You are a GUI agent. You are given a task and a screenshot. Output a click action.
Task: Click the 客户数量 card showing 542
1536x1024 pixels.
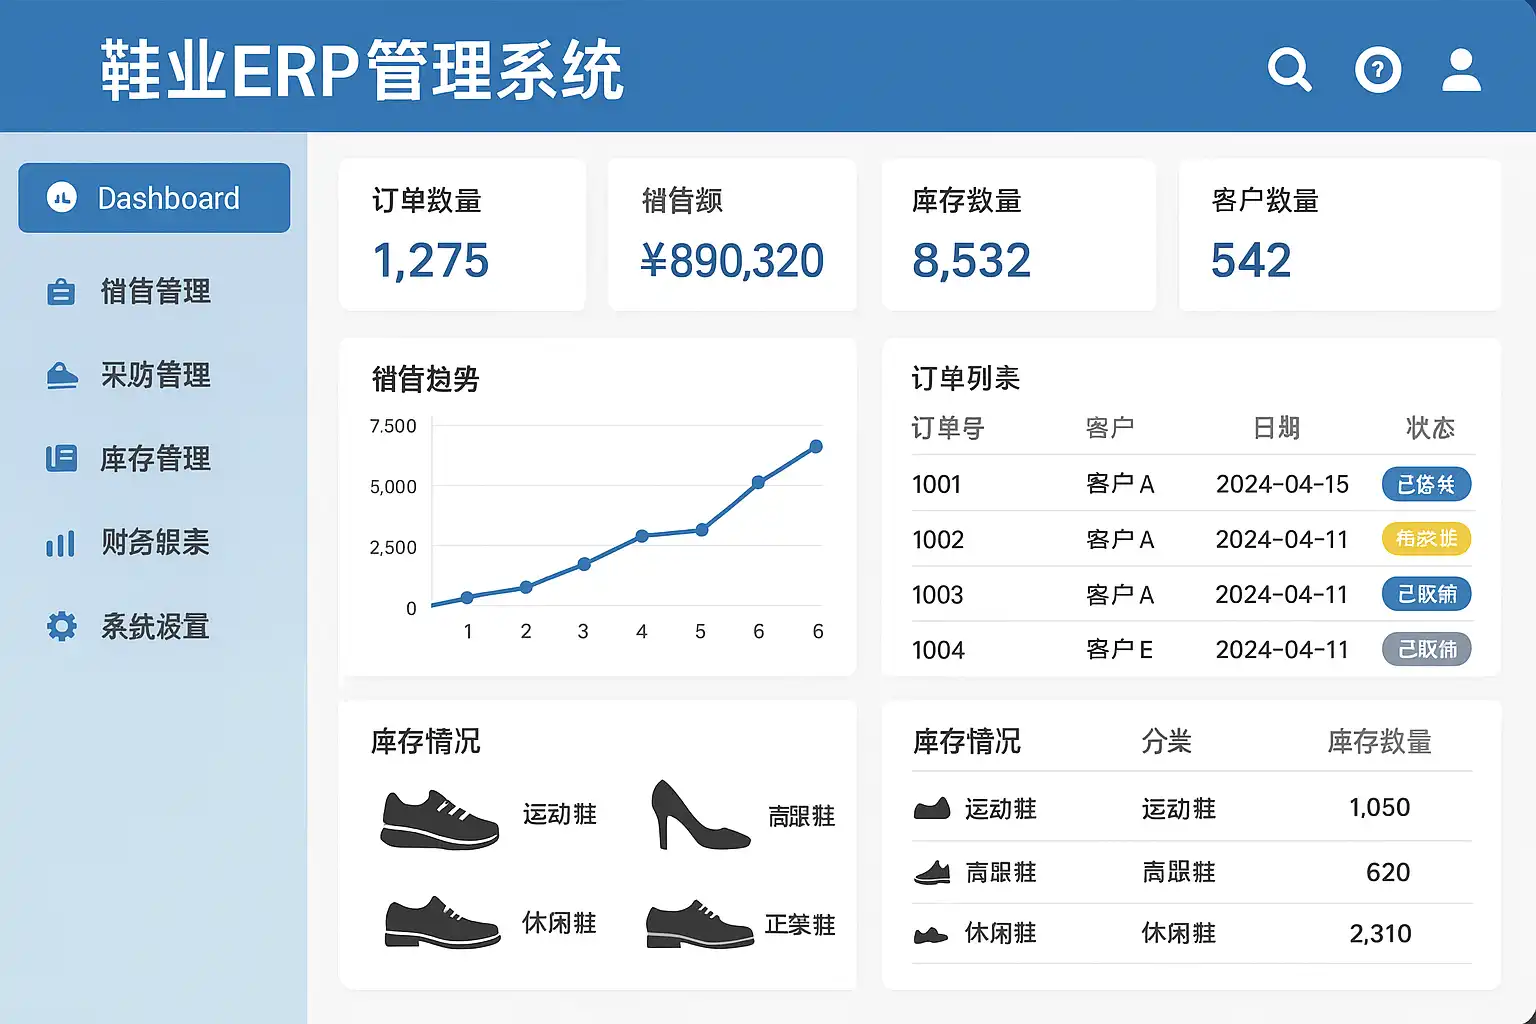(x=1340, y=235)
